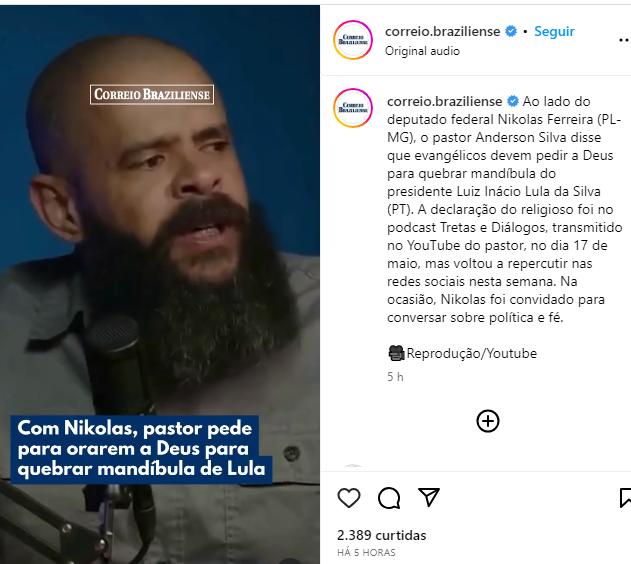View the 2.389 curtidas likes list
The image size is (631, 564).
click(x=381, y=535)
